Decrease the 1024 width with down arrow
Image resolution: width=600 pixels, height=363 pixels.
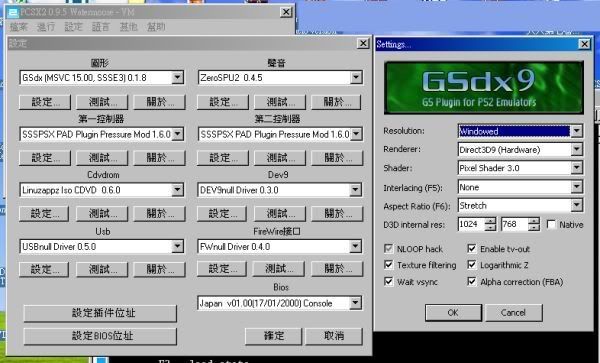tap(490, 228)
